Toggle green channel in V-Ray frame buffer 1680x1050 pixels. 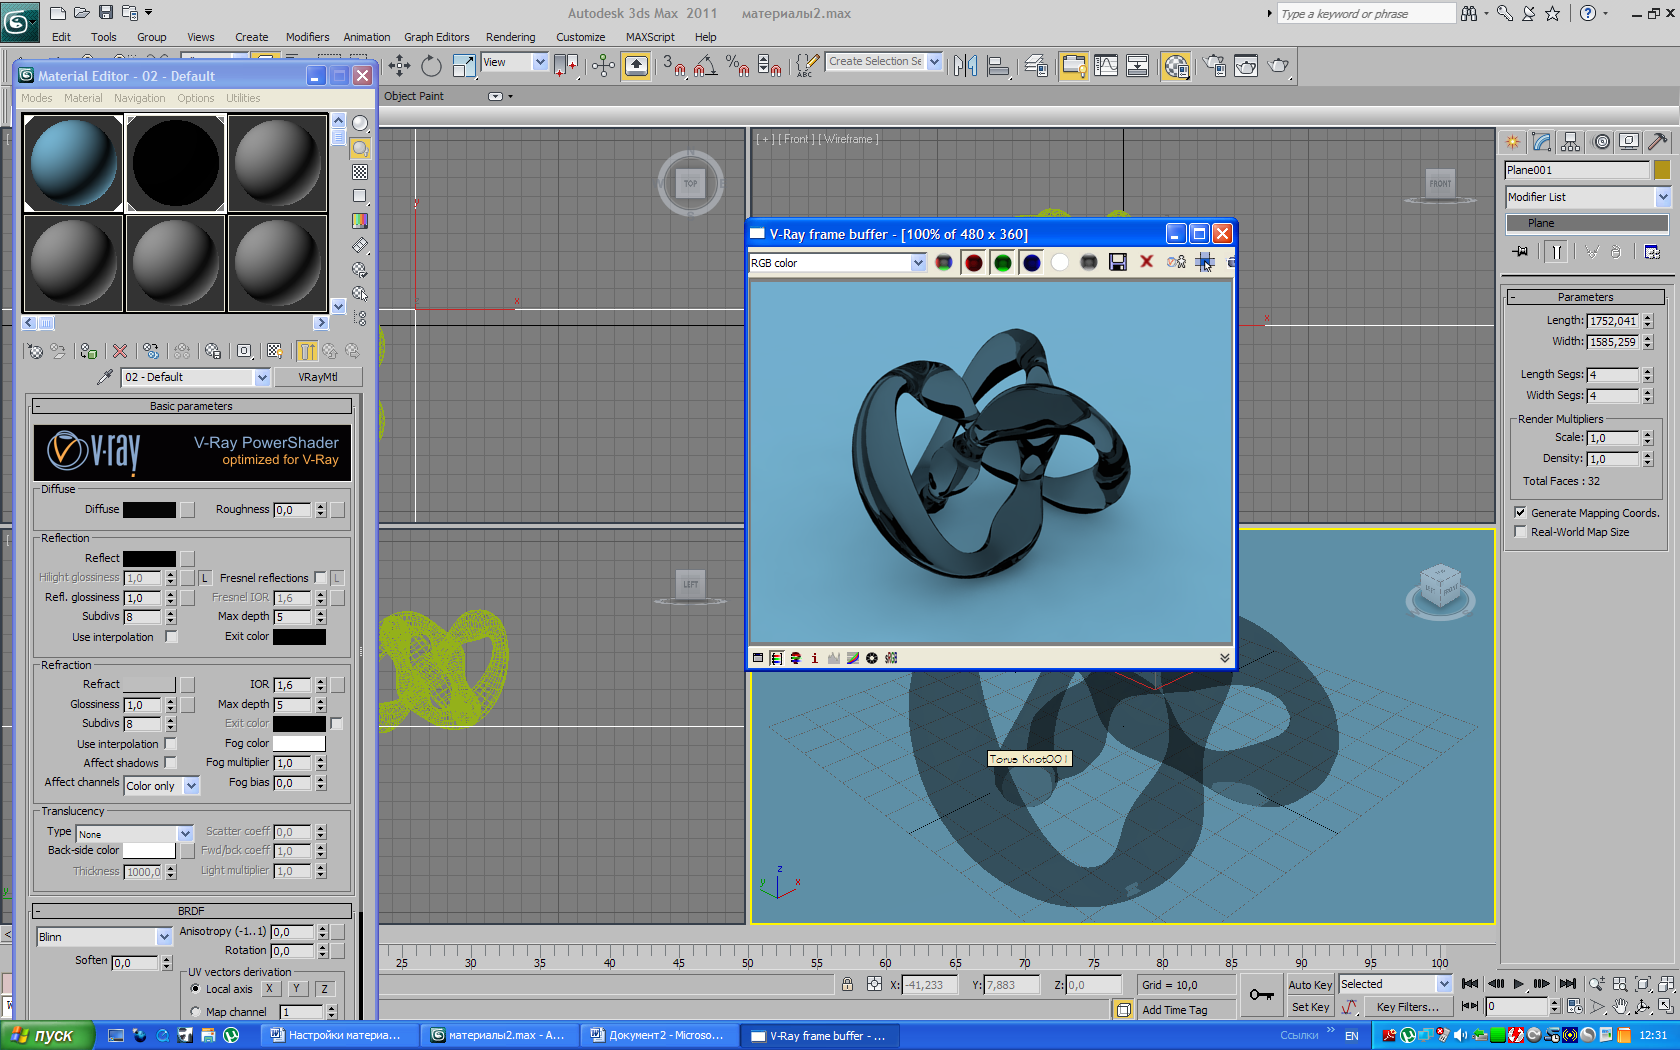[1003, 262]
